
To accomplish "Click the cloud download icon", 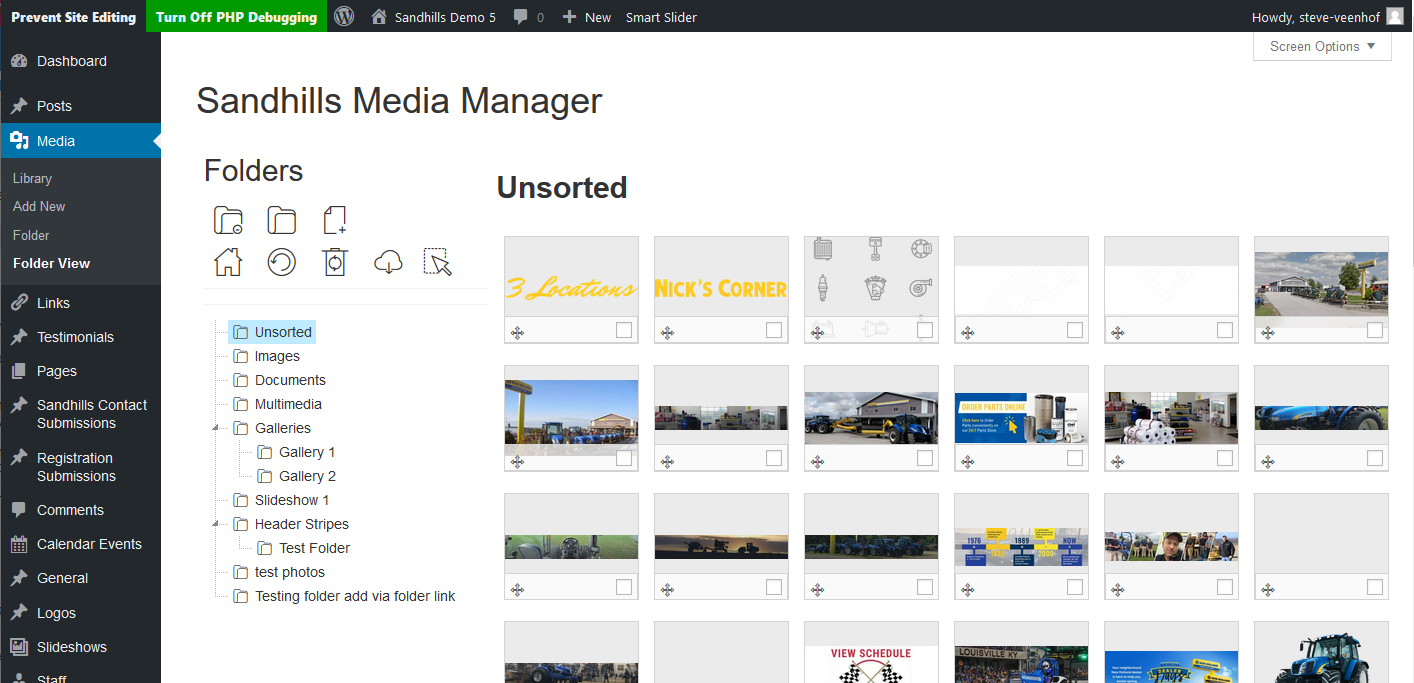I will click(388, 262).
